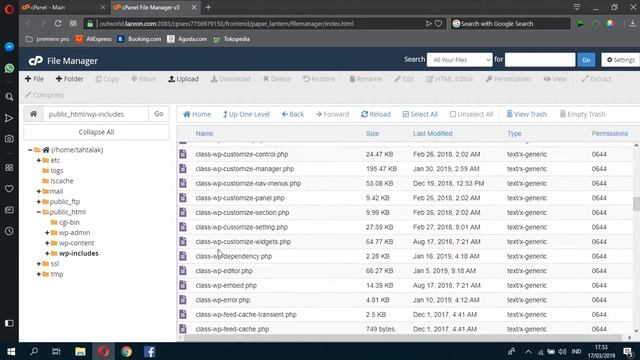Click the search text field

(540, 60)
